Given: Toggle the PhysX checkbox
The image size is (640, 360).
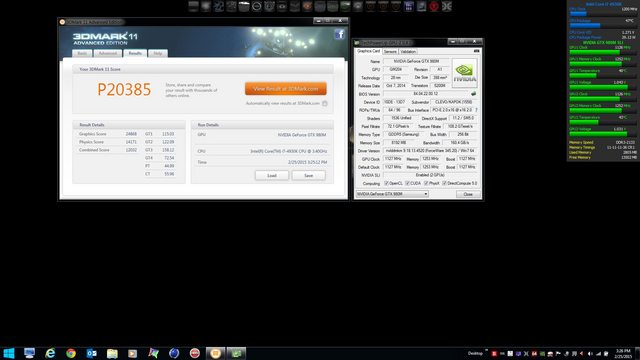Looking at the screenshot, I should (426, 183).
